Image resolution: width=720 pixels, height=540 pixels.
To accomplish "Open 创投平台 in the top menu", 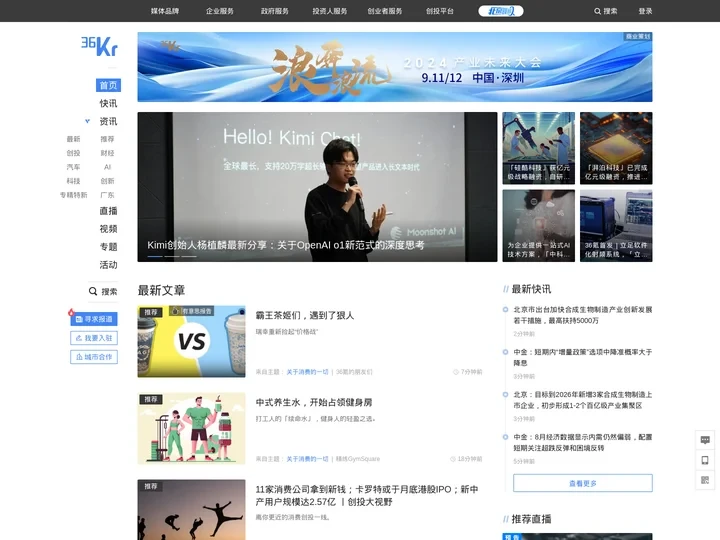I will tap(439, 11).
